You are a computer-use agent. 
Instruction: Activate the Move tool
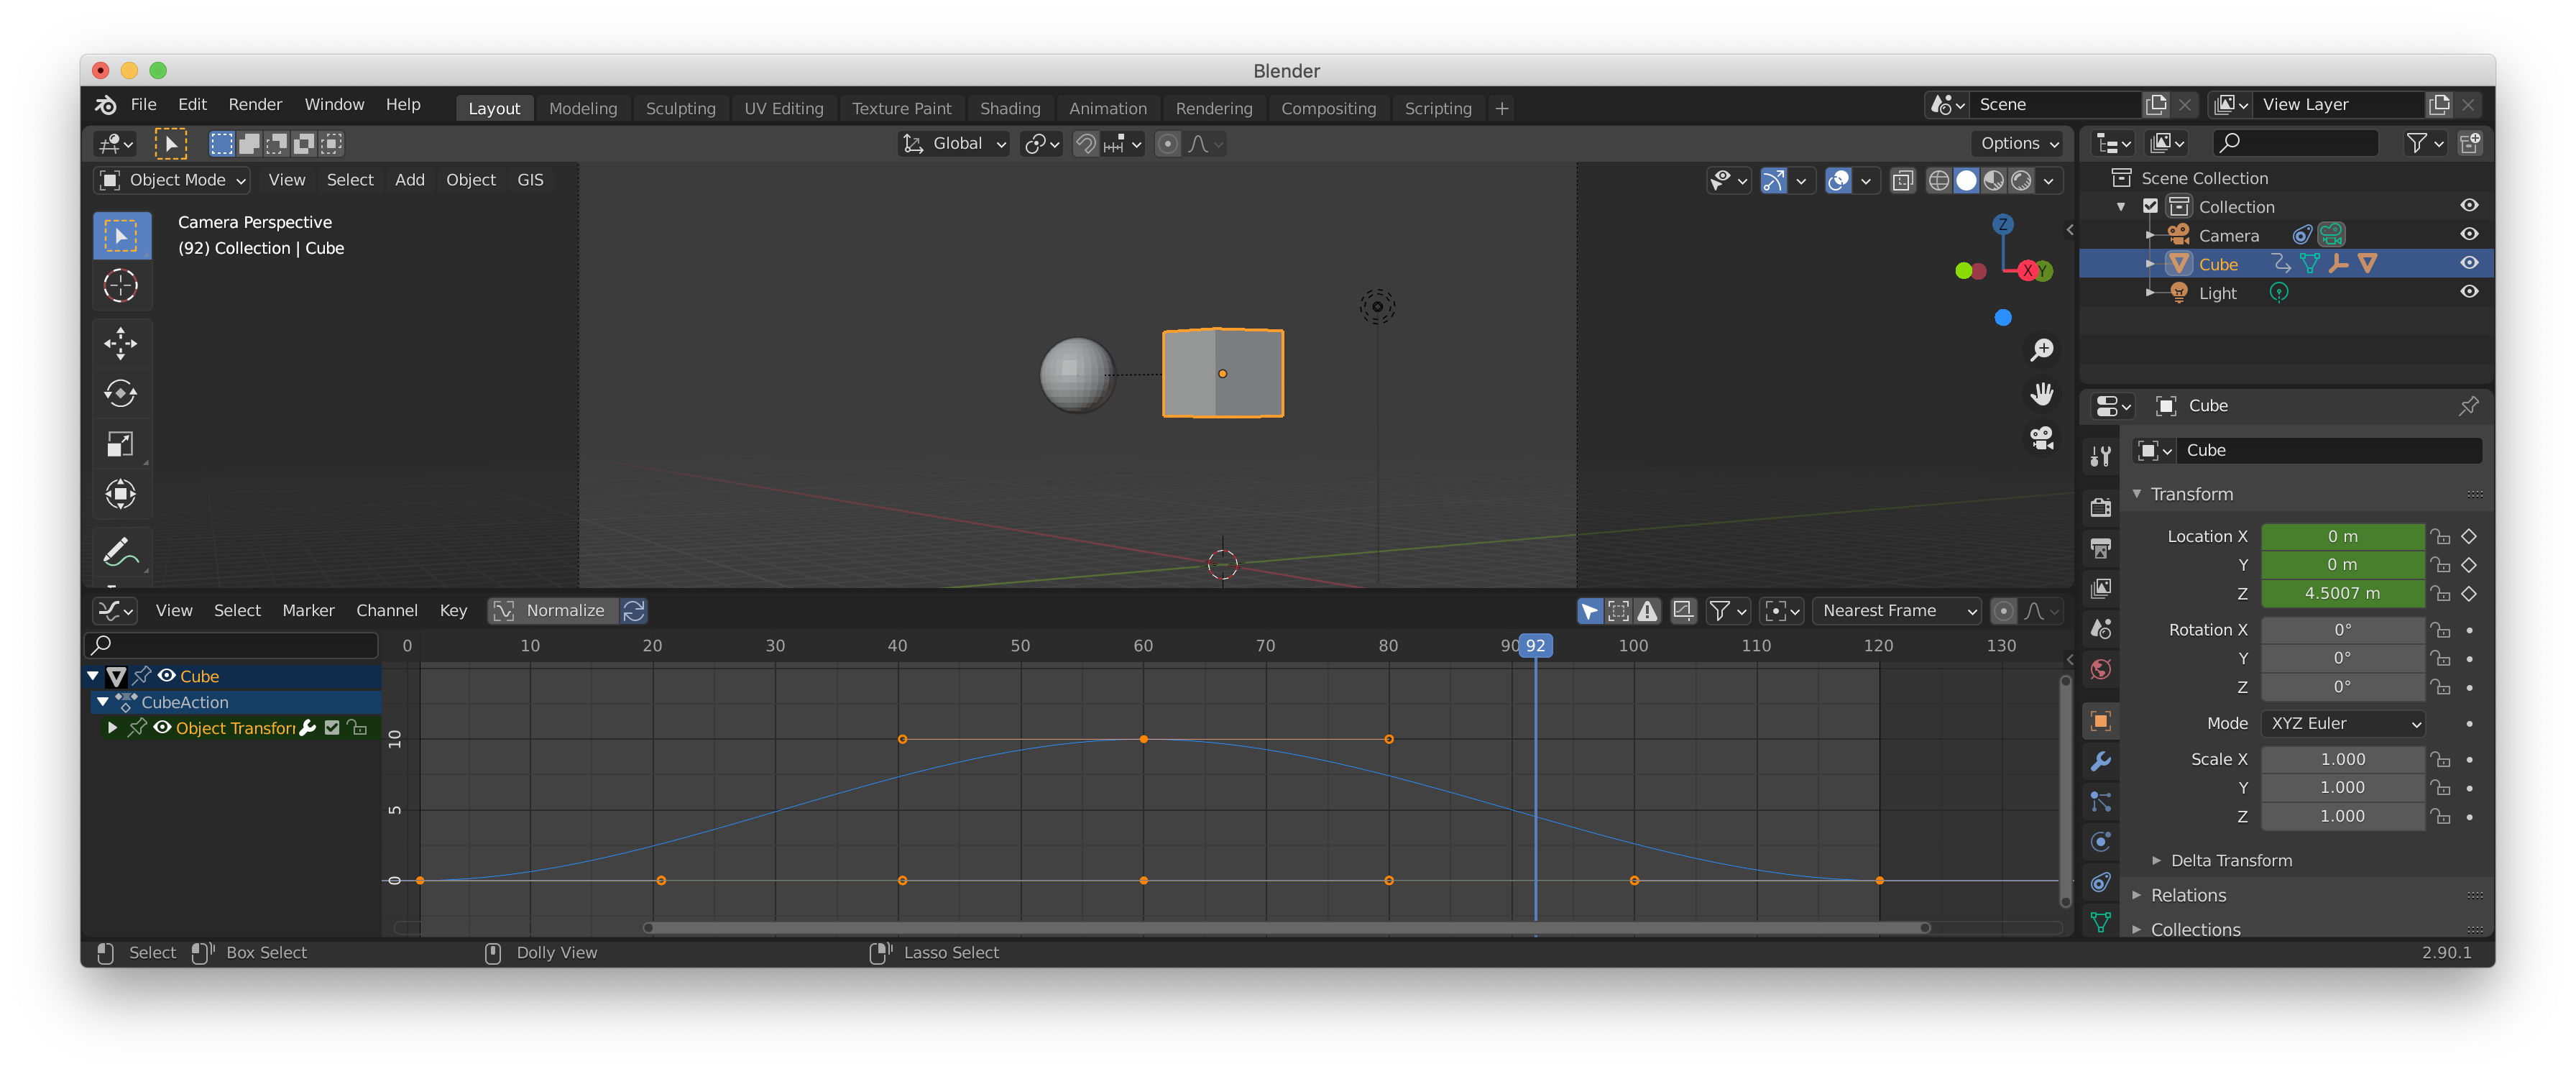pos(121,343)
